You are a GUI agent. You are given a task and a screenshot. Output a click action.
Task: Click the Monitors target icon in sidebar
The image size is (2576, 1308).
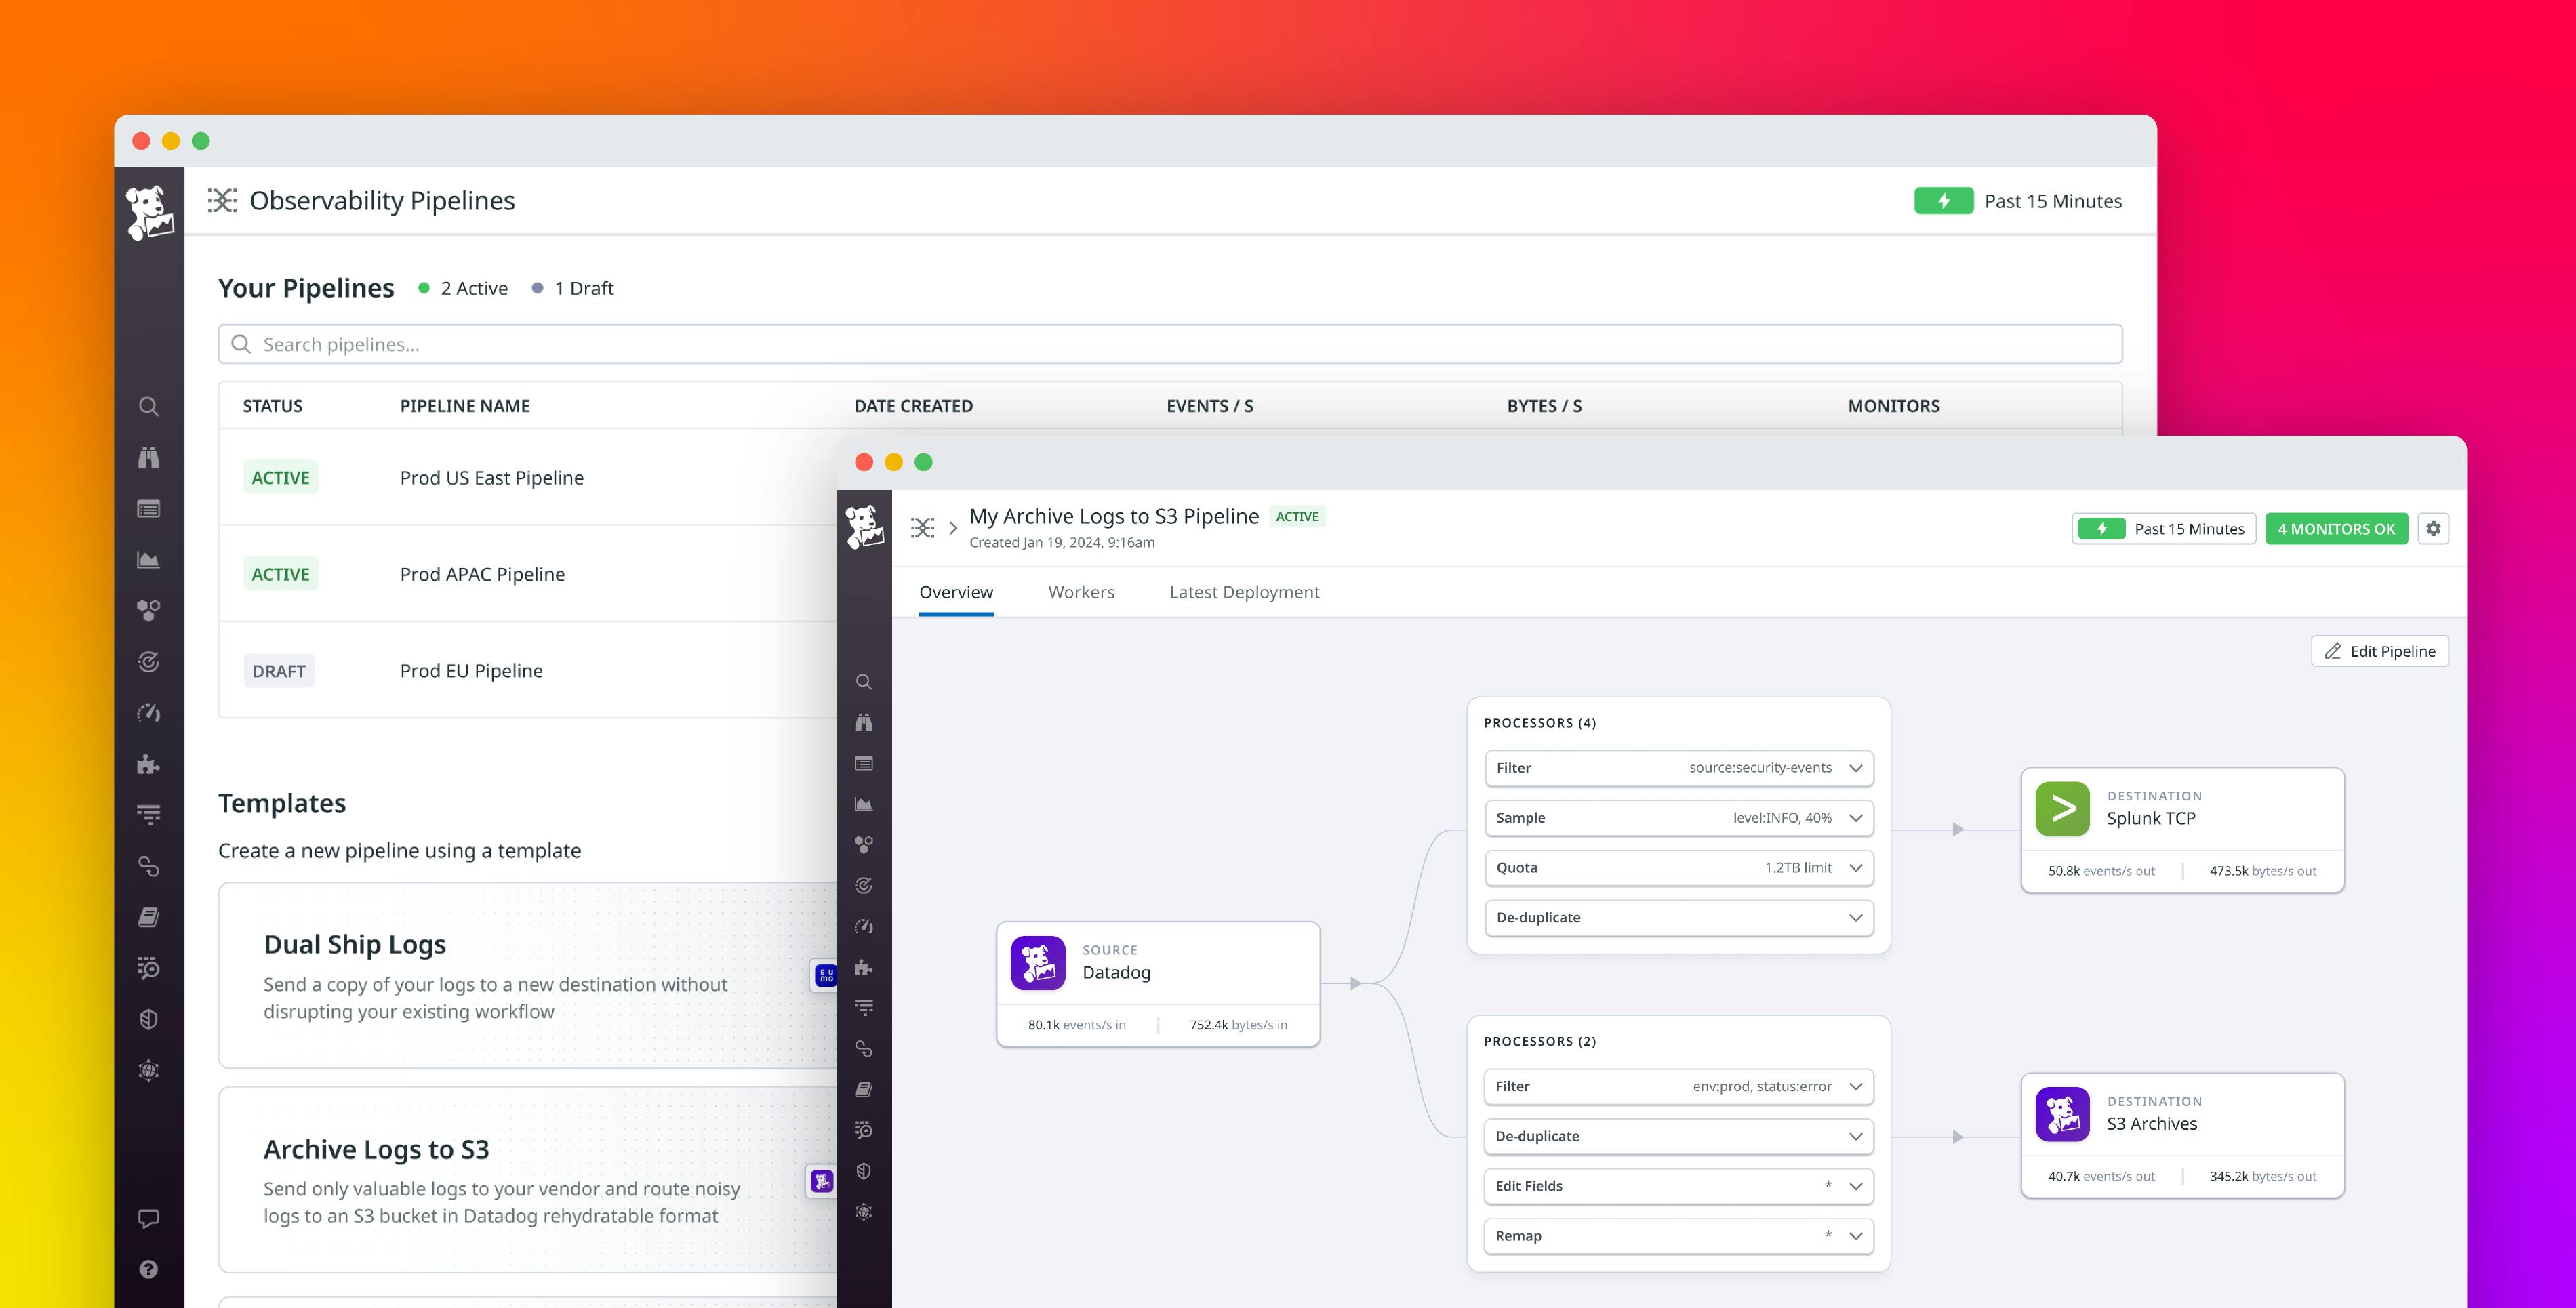click(149, 662)
